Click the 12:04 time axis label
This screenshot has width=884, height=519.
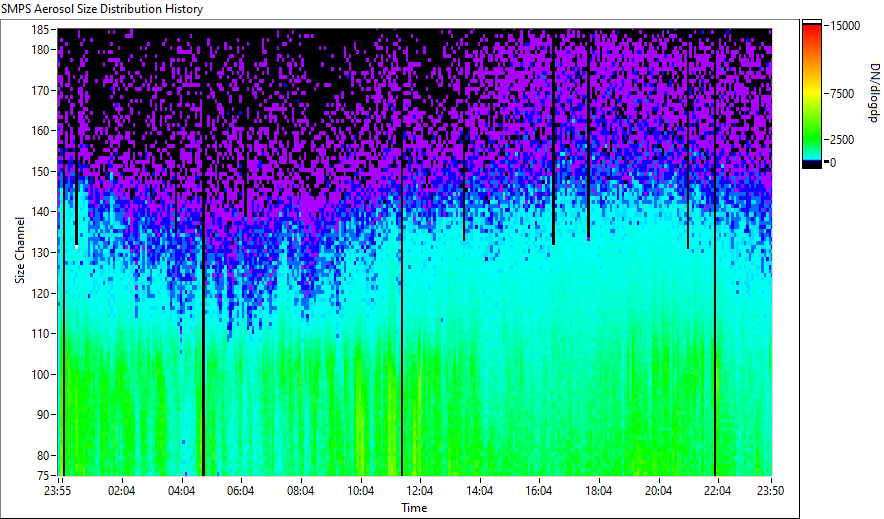(419, 491)
